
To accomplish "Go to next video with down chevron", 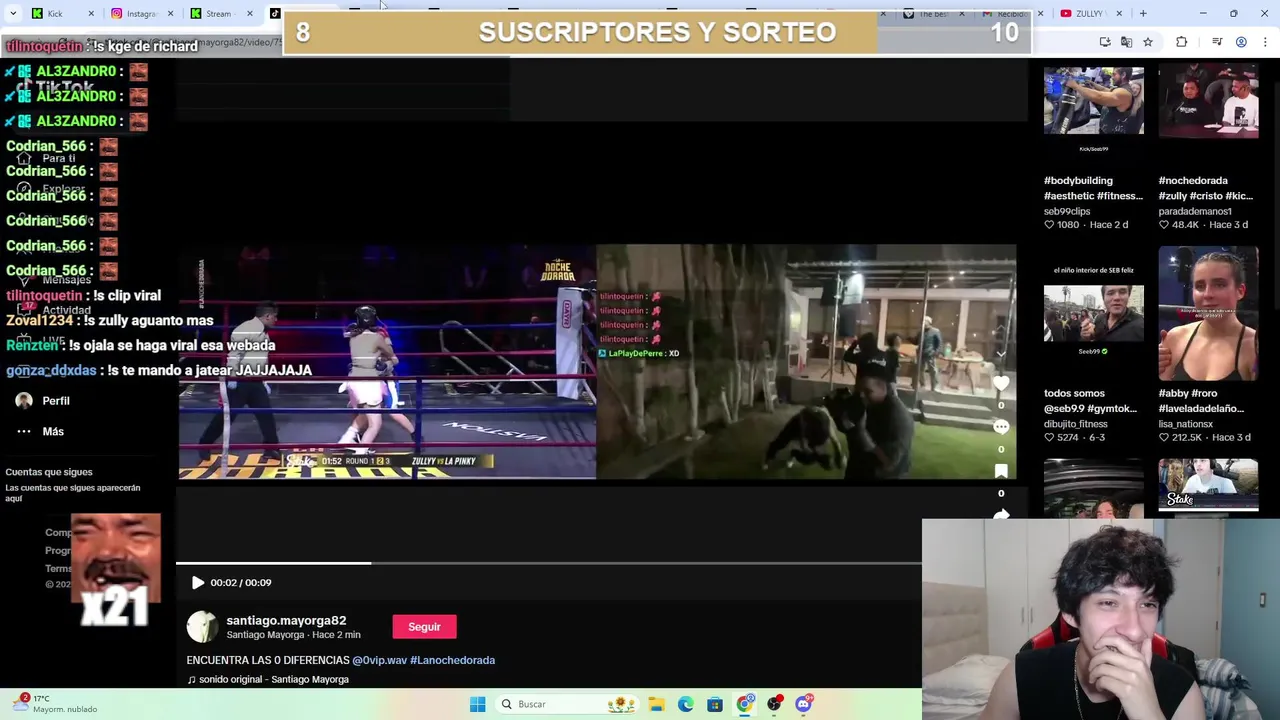I will 1000,354.
